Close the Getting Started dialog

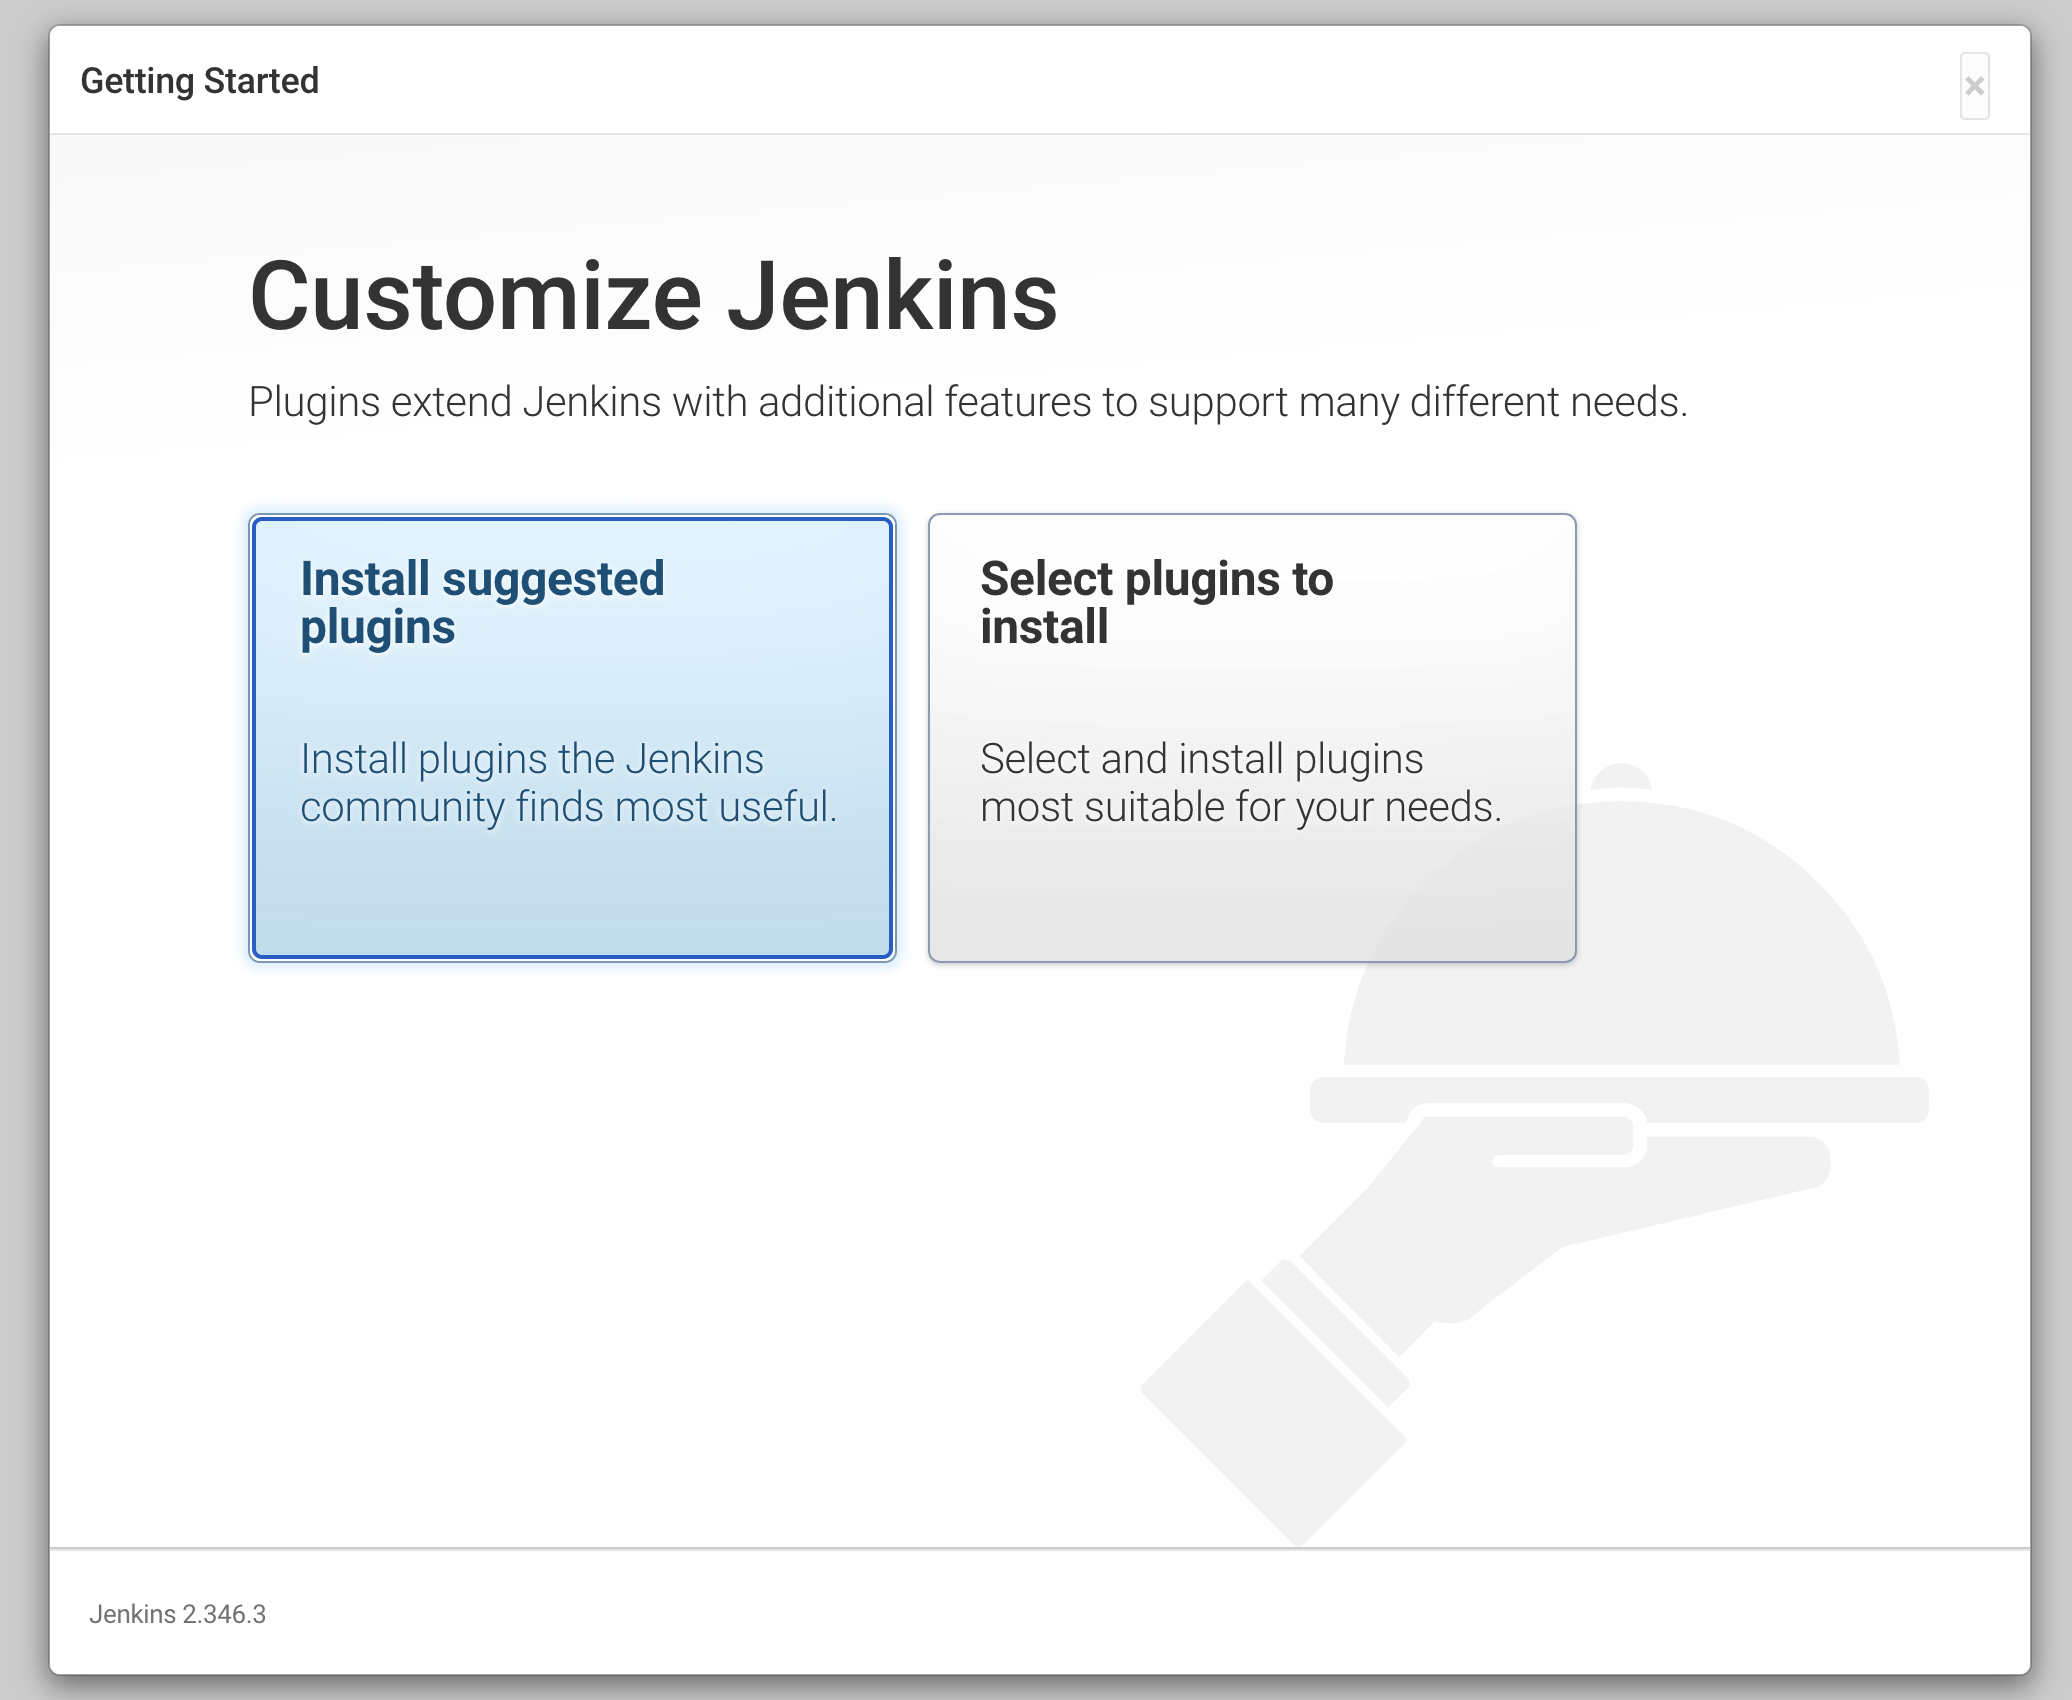tap(1973, 86)
